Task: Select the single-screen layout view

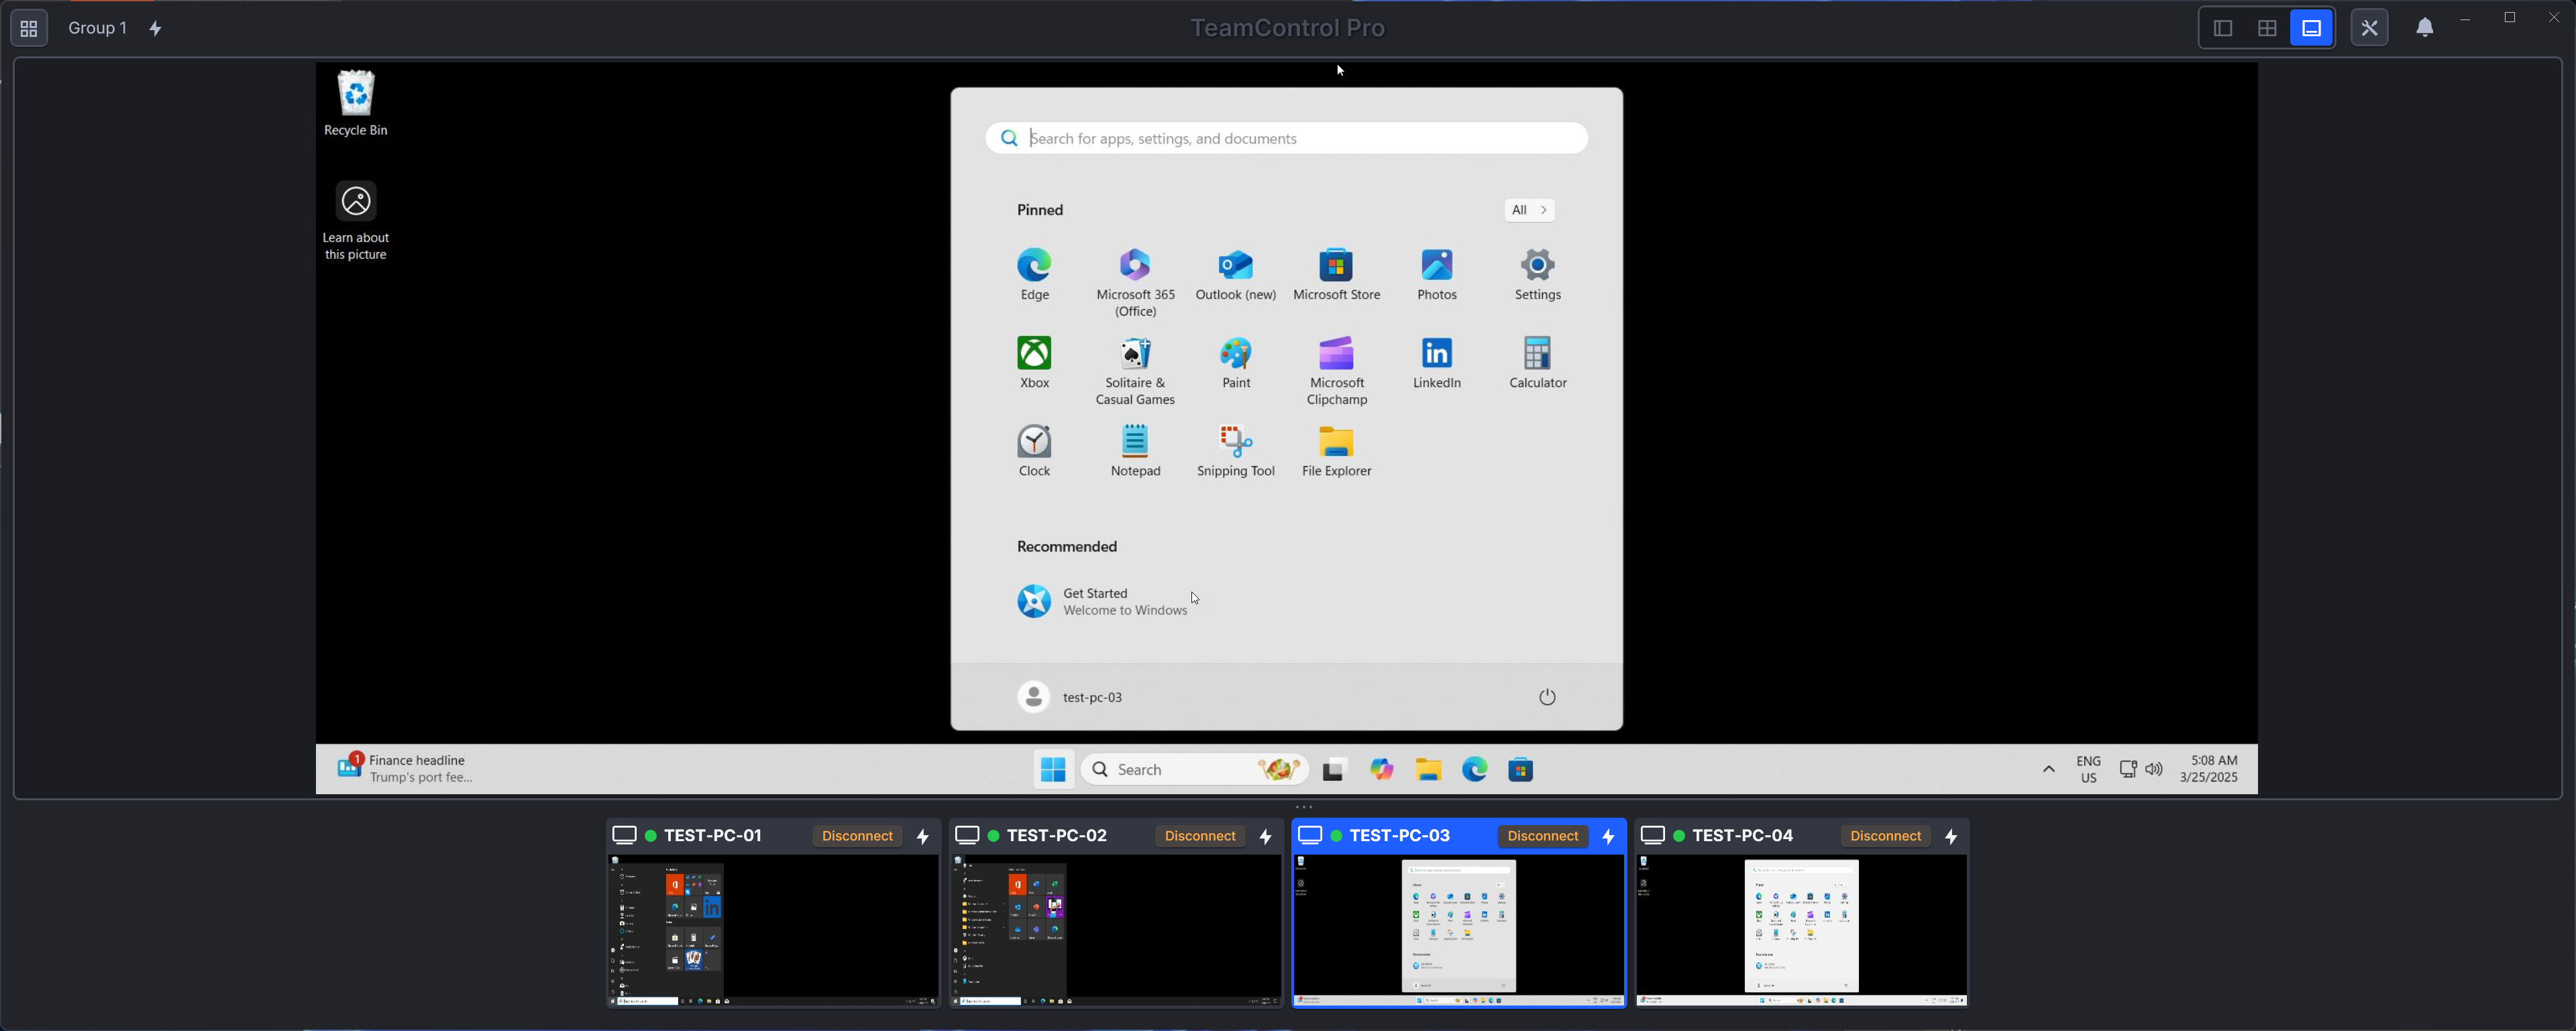Action: (x=2312, y=28)
